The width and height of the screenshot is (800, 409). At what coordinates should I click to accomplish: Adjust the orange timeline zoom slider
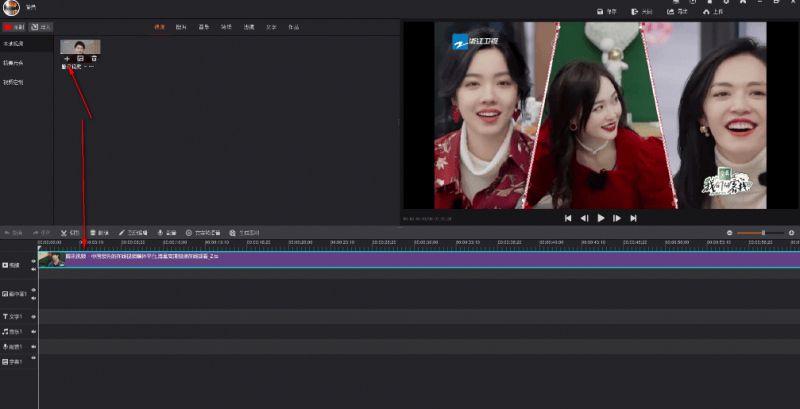click(763, 232)
